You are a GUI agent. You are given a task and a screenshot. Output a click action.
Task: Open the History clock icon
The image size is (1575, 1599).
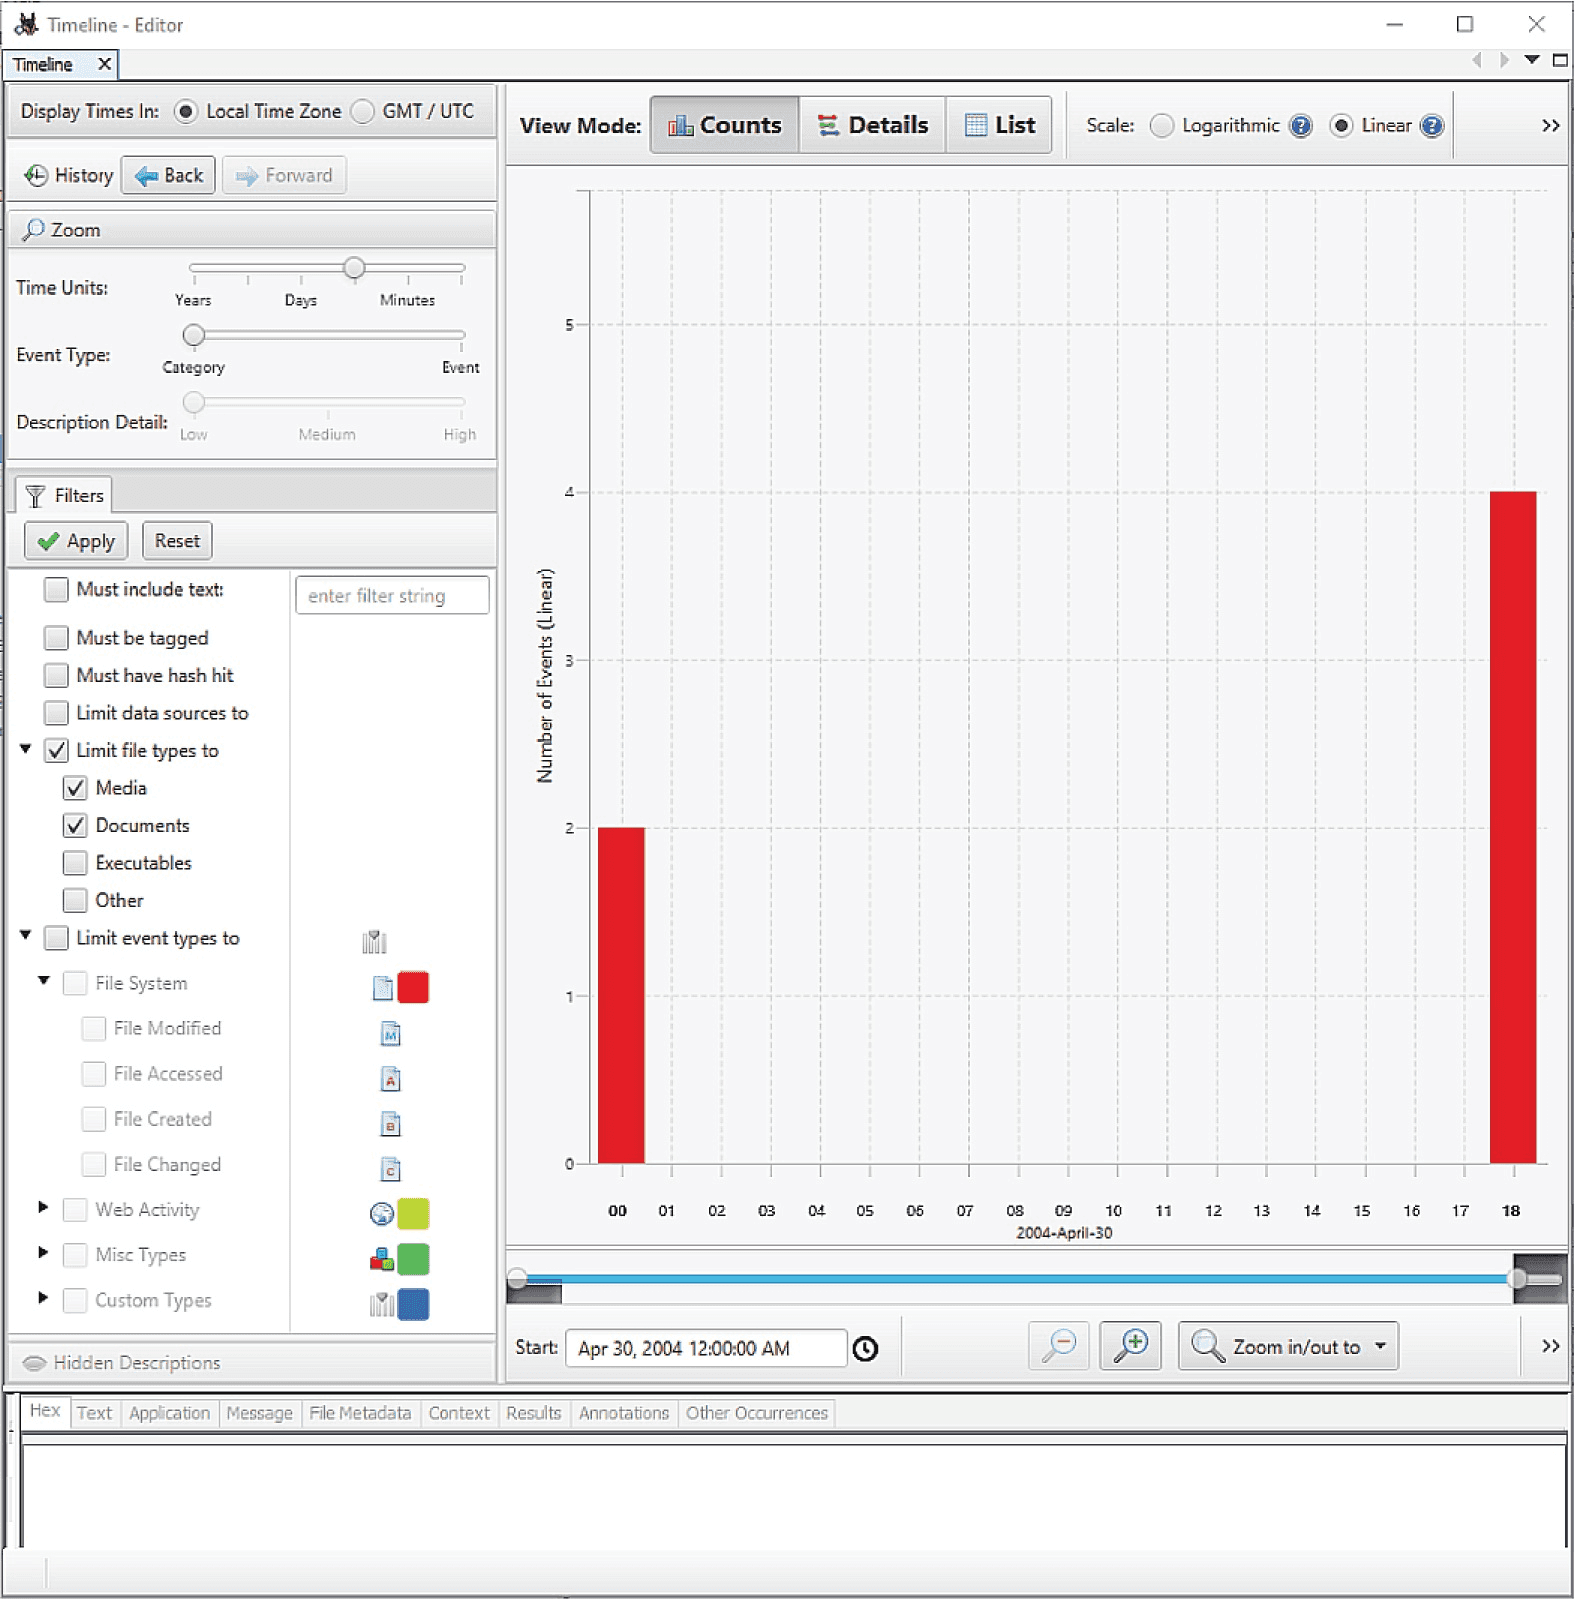coord(36,176)
